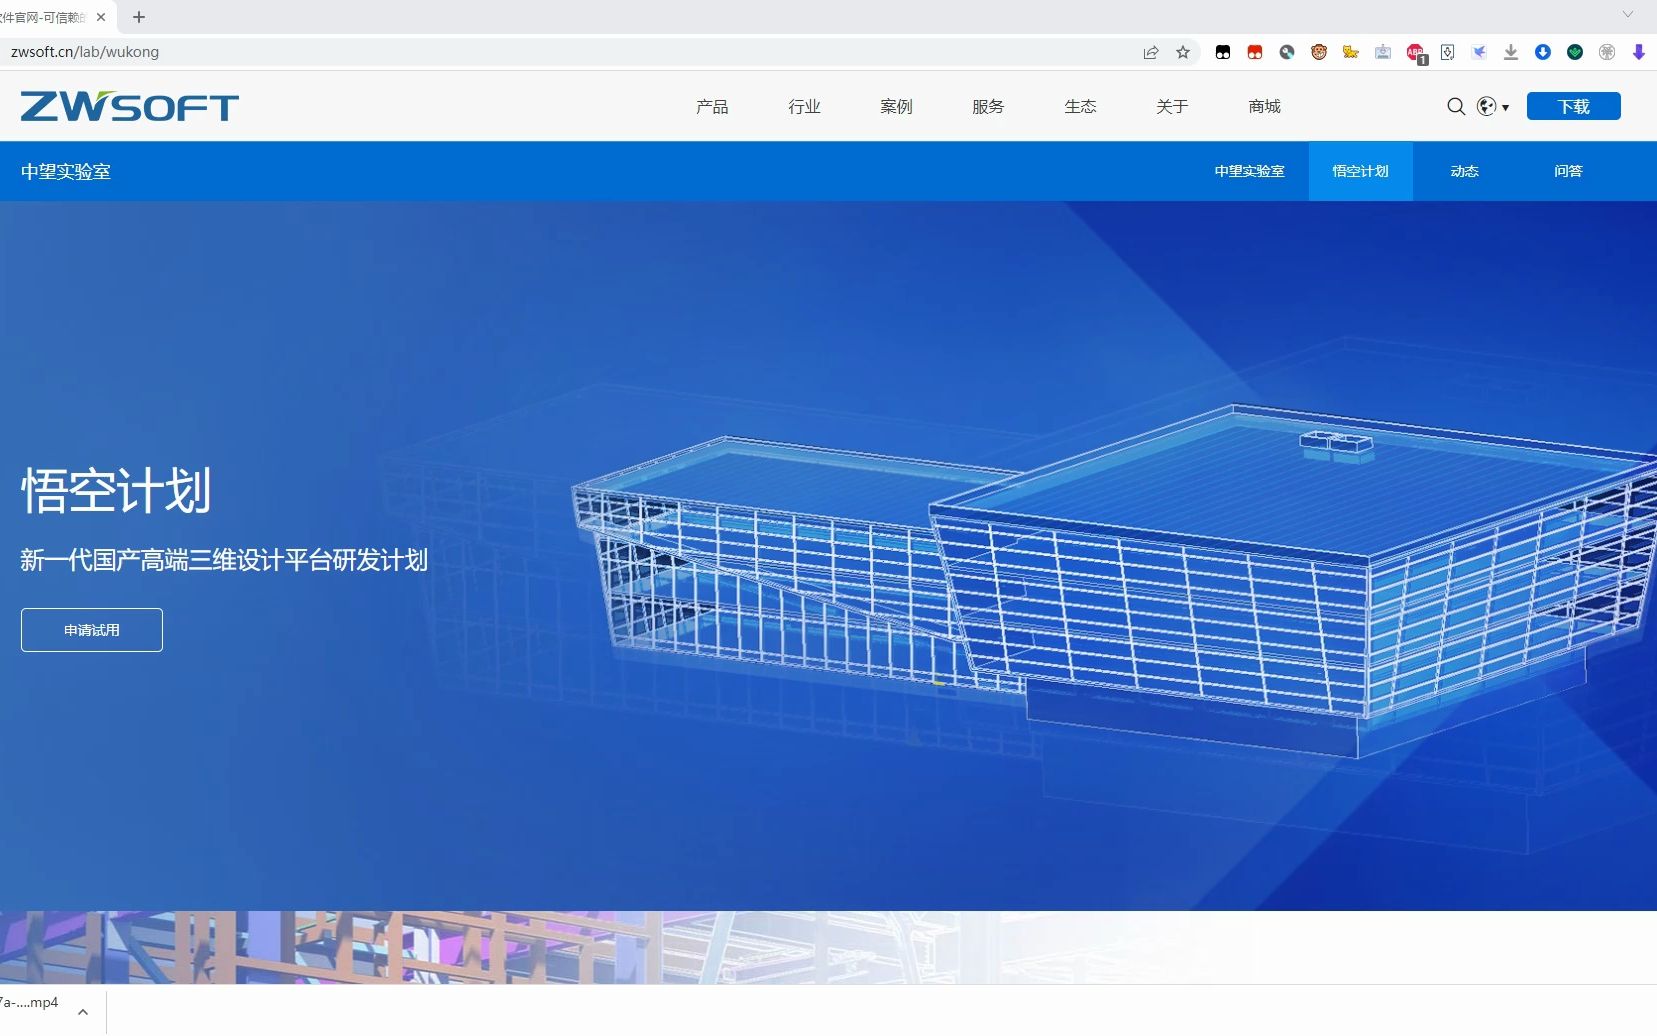This screenshot has height=1036, width=1657.
Task: Click the 申请试用 button
Action: point(92,630)
